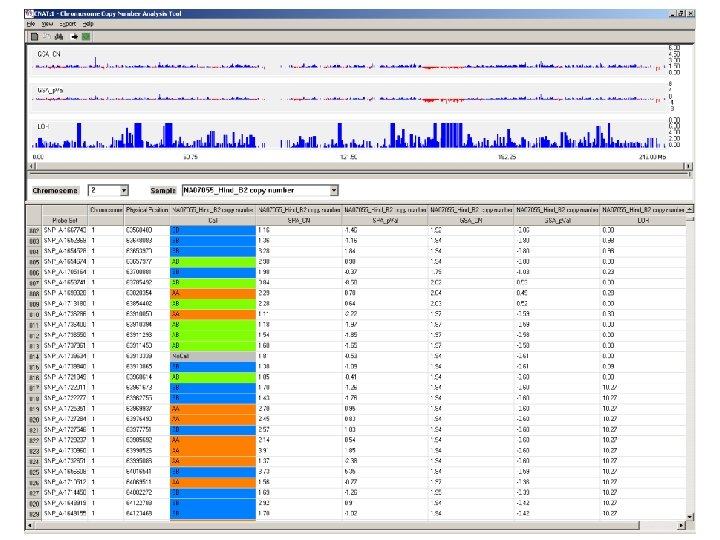Click the table horizontal scrollbar left arrow
The height and width of the screenshot is (540, 720).
coord(30,525)
